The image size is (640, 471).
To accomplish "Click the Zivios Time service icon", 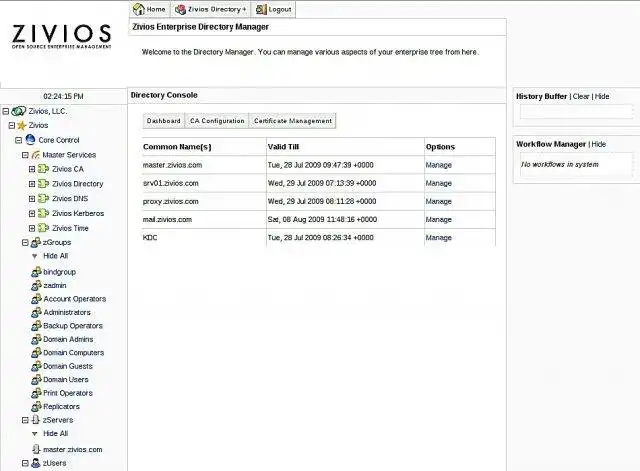I will [x=43, y=228].
